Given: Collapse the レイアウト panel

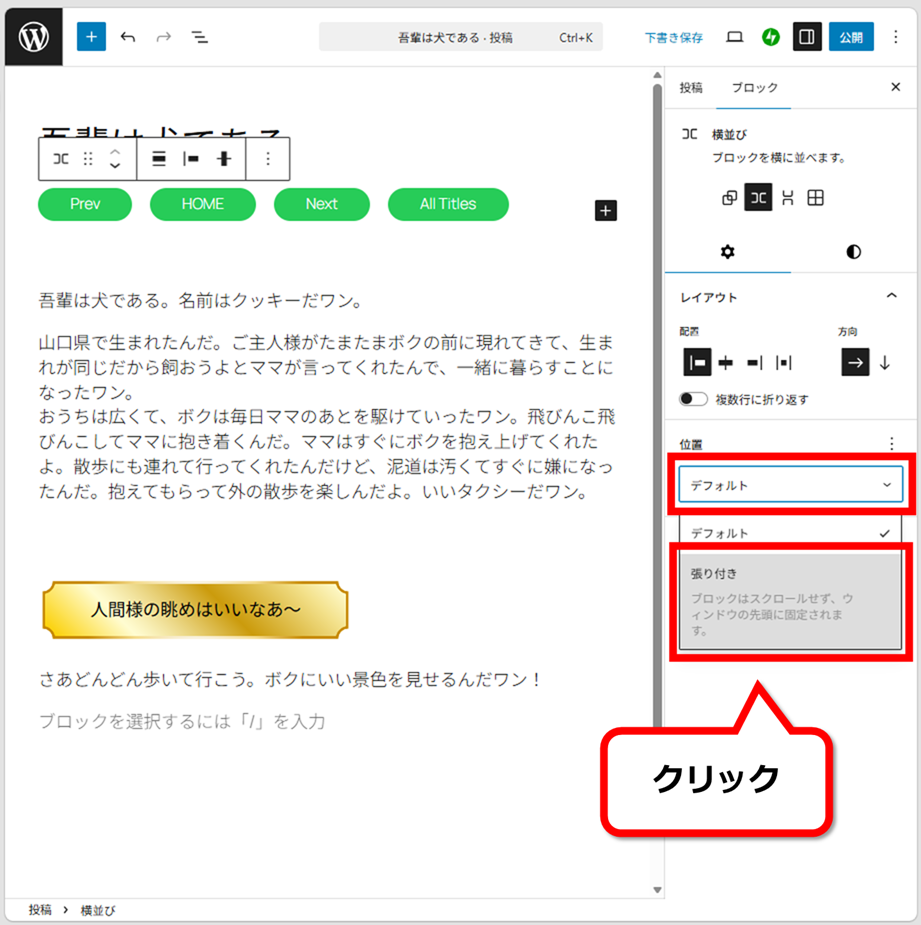Looking at the screenshot, I should [891, 297].
